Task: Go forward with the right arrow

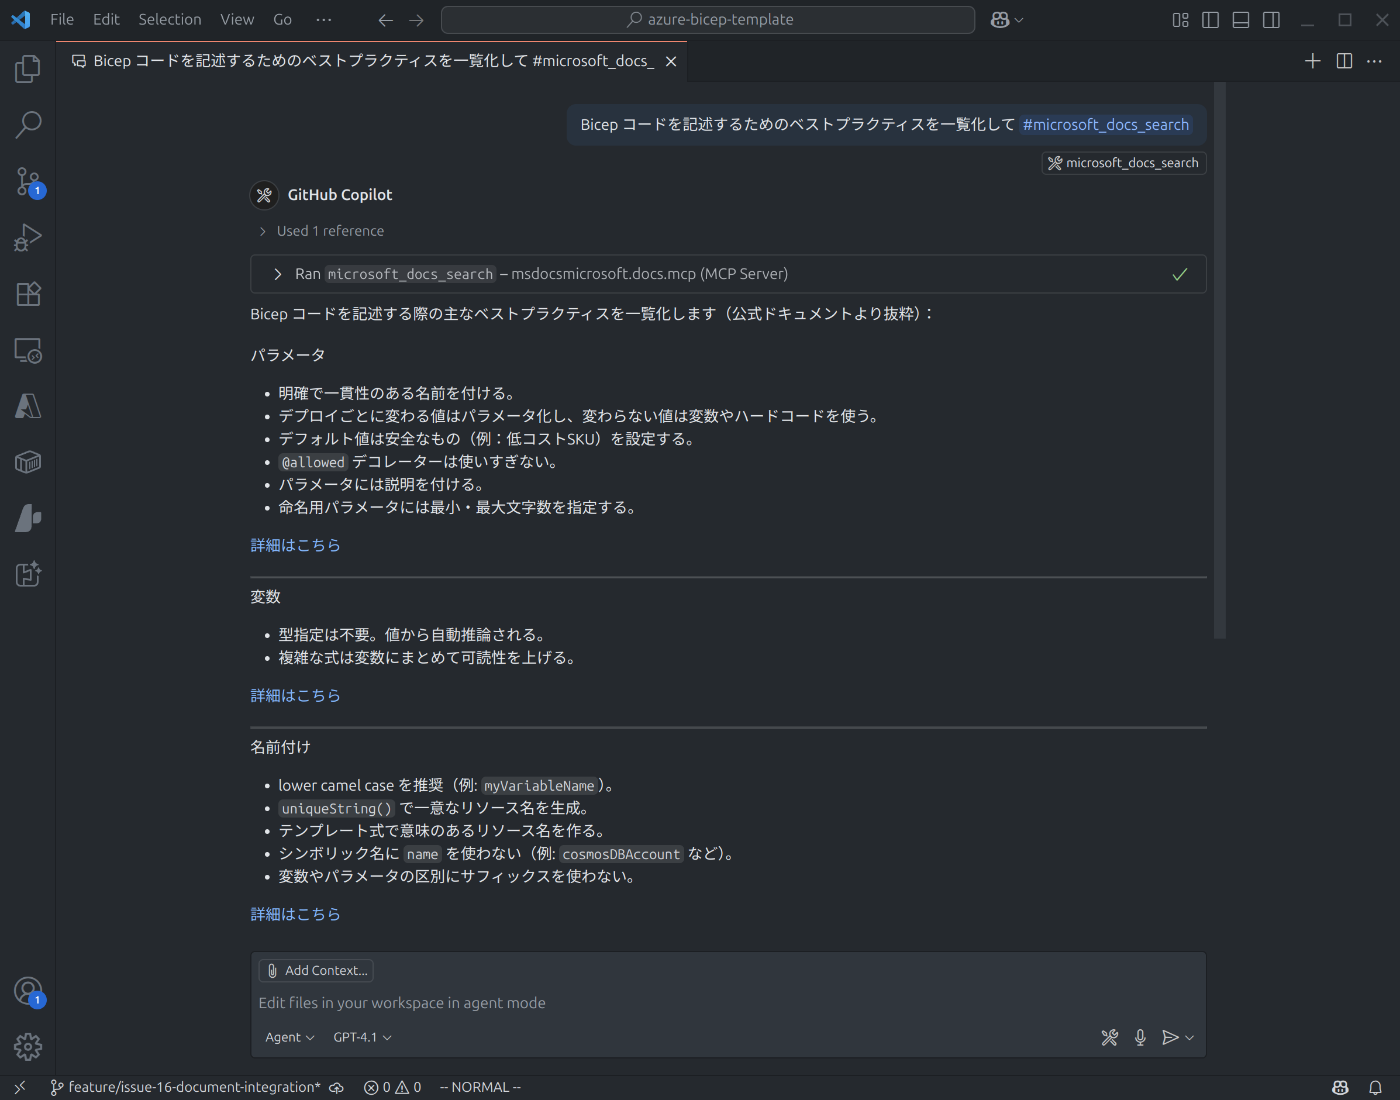Action: (417, 20)
